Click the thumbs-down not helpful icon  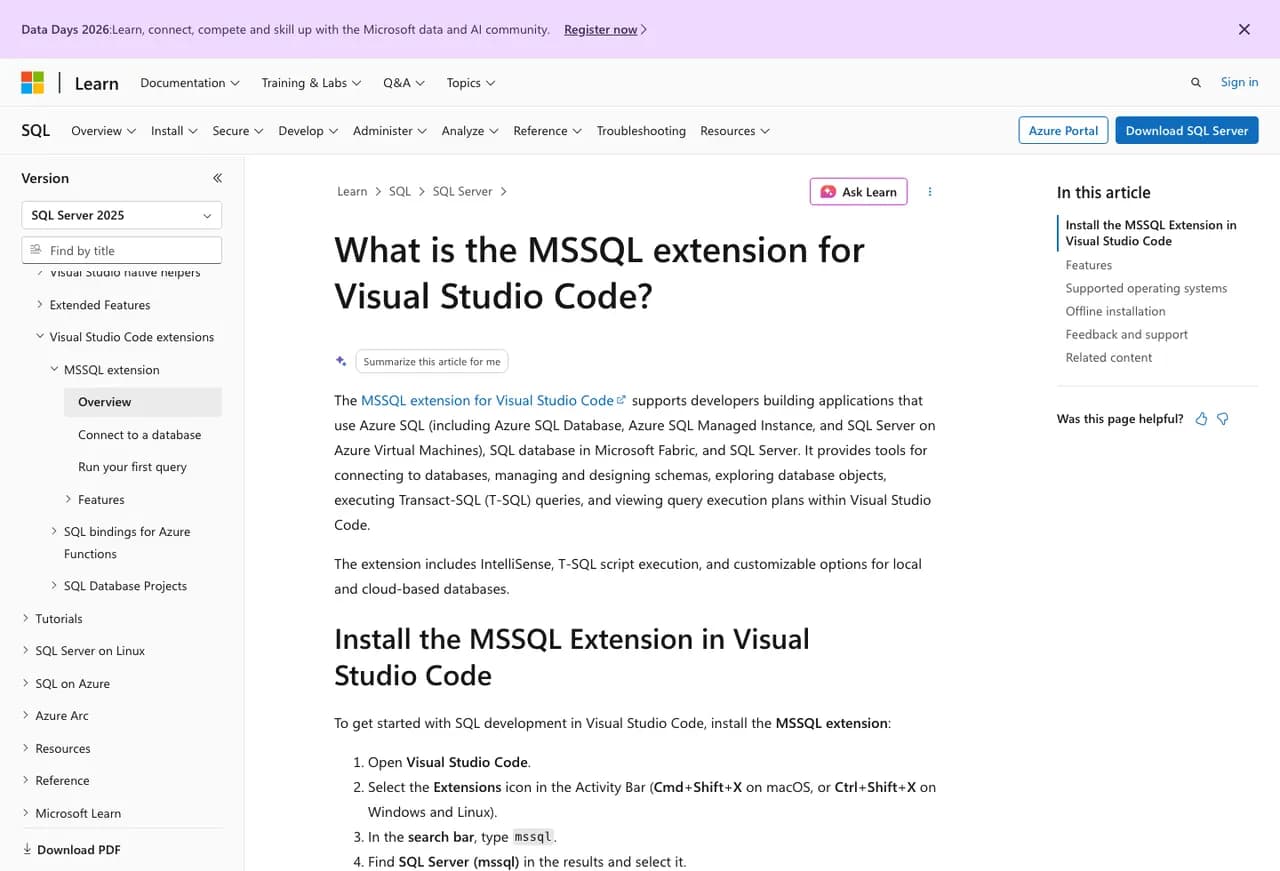[x=1222, y=419]
